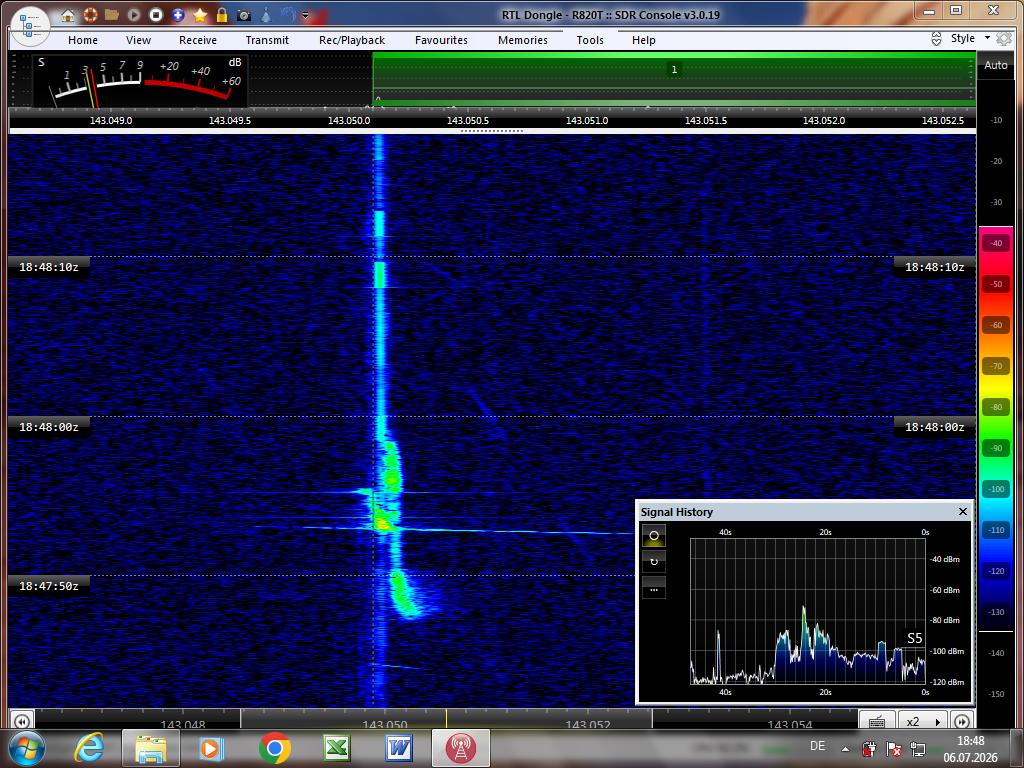This screenshot has height=768, width=1024.
Task: Open Excel from the taskbar
Action: pyautogui.click(x=336, y=748)
